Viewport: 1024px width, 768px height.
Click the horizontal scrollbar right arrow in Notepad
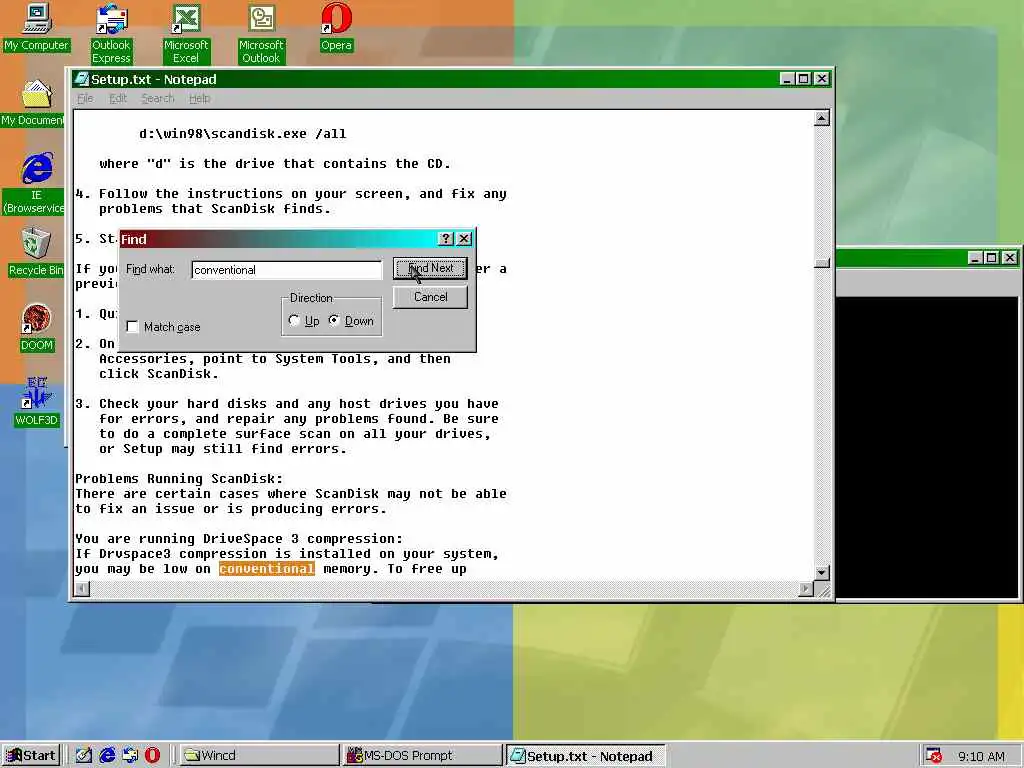point(807,589)
